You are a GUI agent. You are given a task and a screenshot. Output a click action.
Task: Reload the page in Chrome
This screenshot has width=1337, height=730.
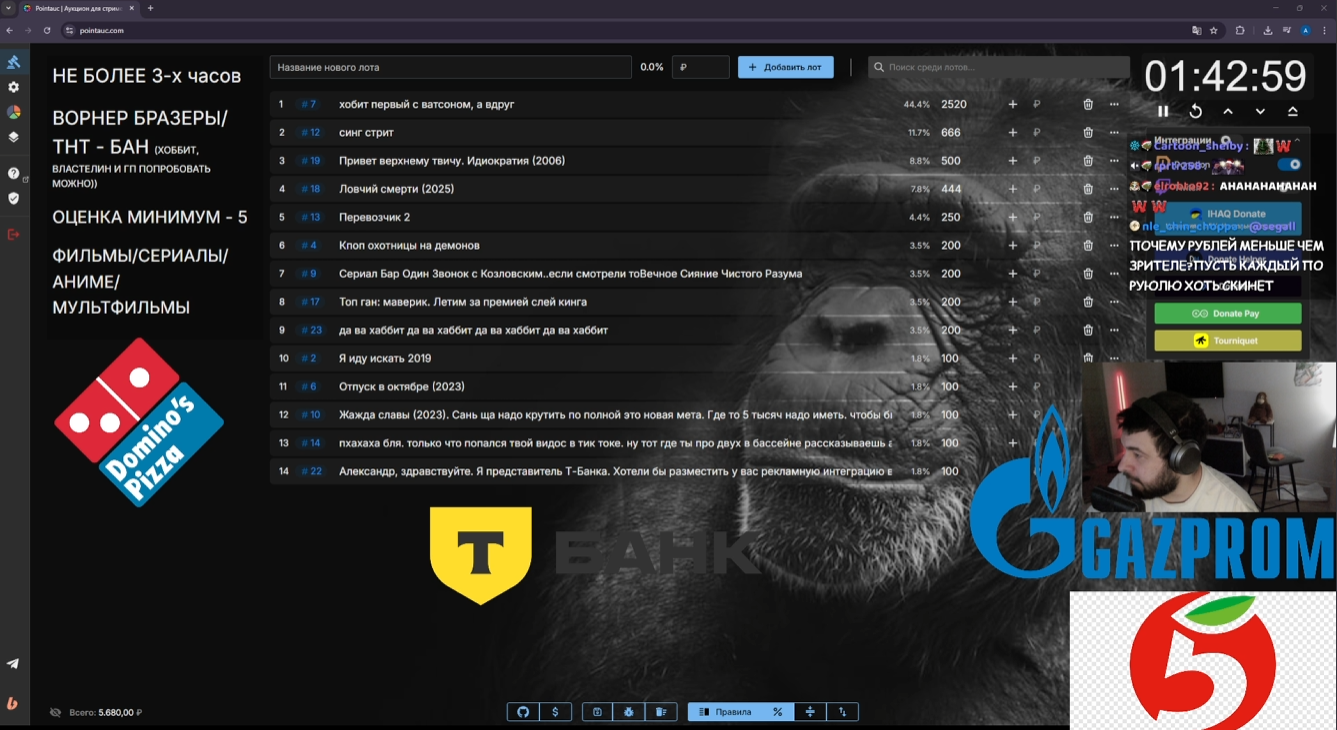point(46,30)
